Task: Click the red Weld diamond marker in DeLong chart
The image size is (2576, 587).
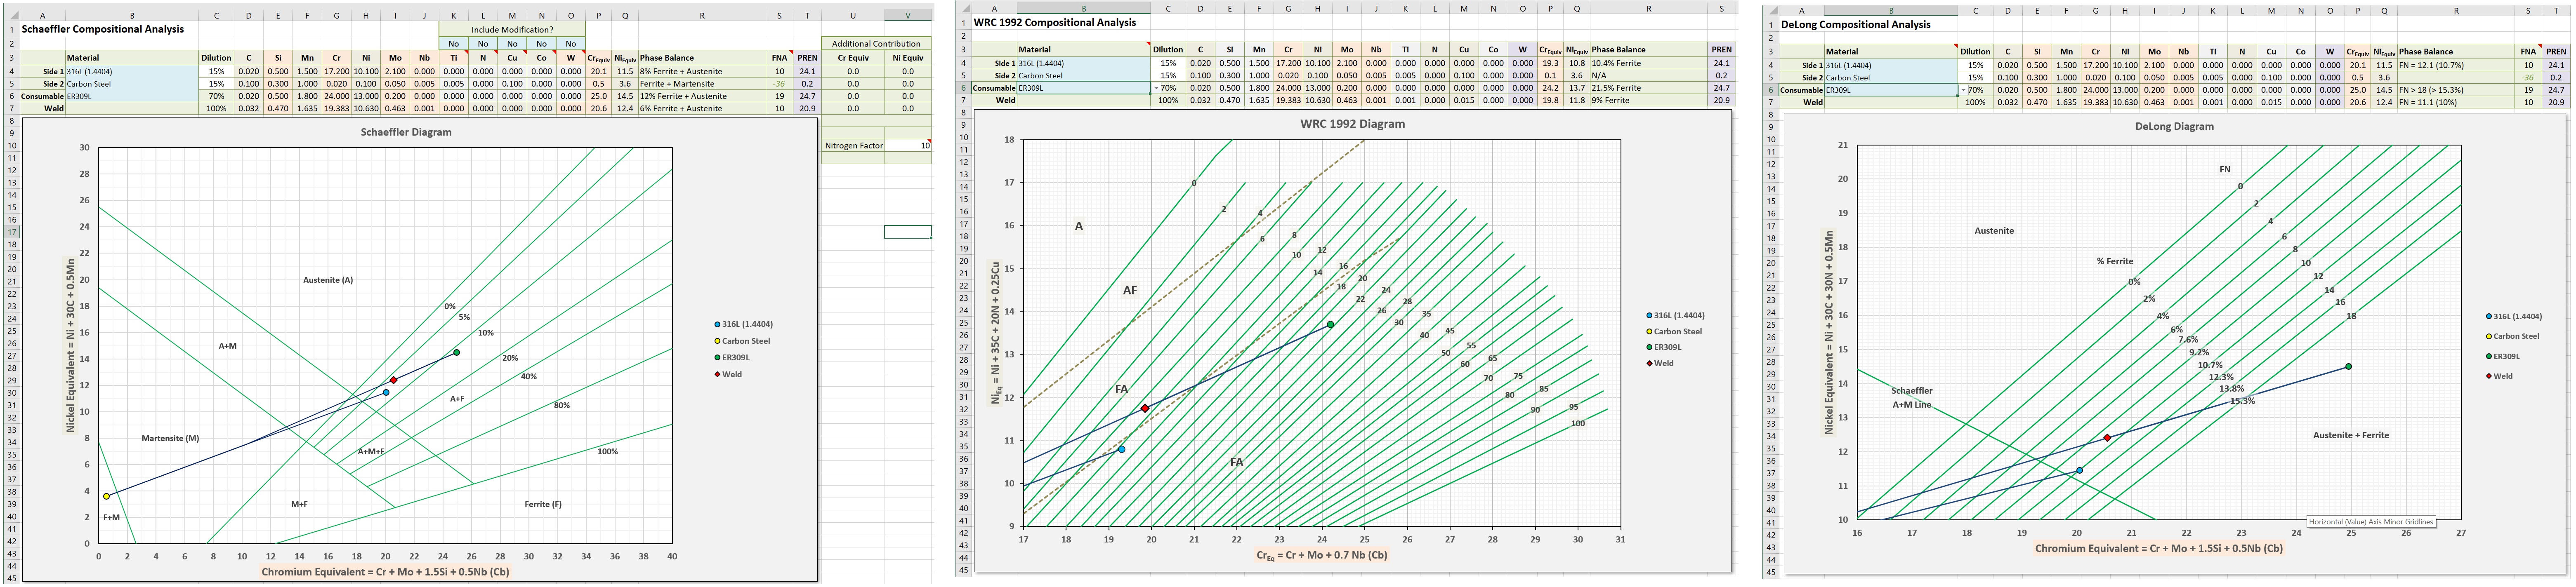Action: click(x=2107, y=438)
